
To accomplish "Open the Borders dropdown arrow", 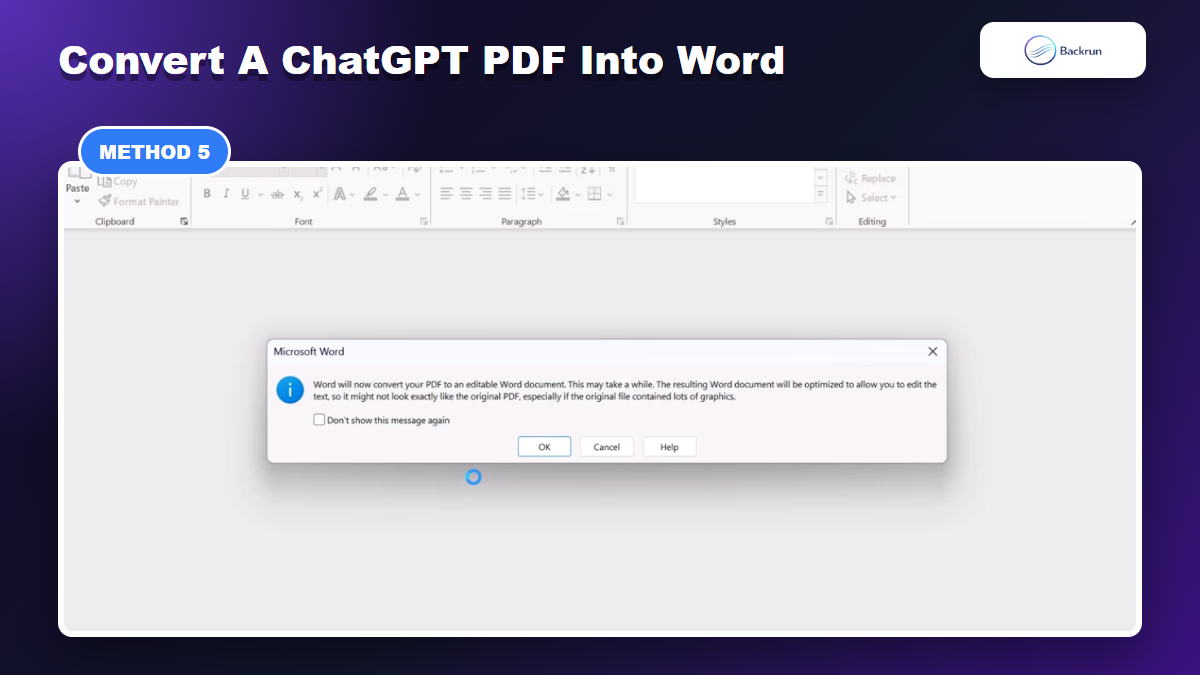I will coord(610,195).
